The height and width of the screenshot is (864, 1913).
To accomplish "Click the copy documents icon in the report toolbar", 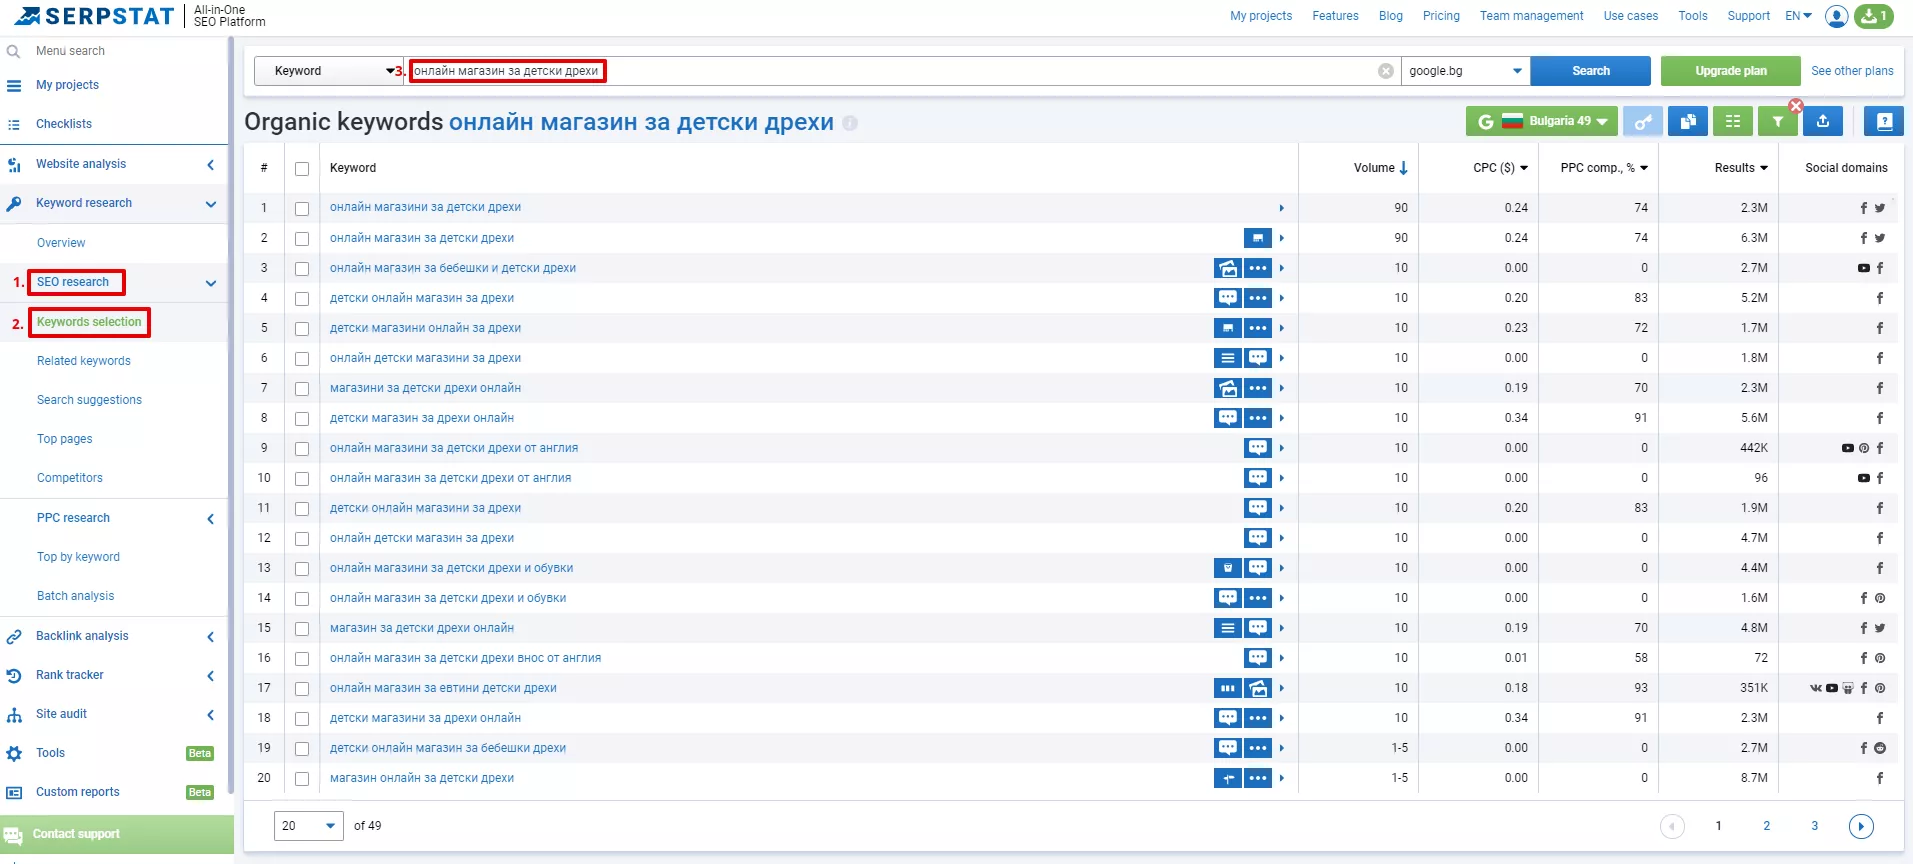I will 1688,121.
